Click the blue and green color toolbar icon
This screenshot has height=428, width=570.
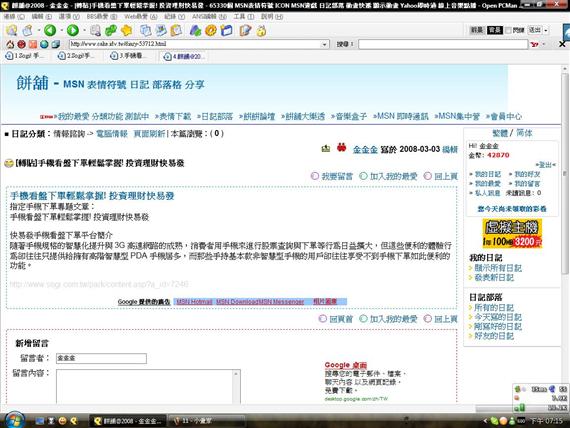(x=195, y=30)
